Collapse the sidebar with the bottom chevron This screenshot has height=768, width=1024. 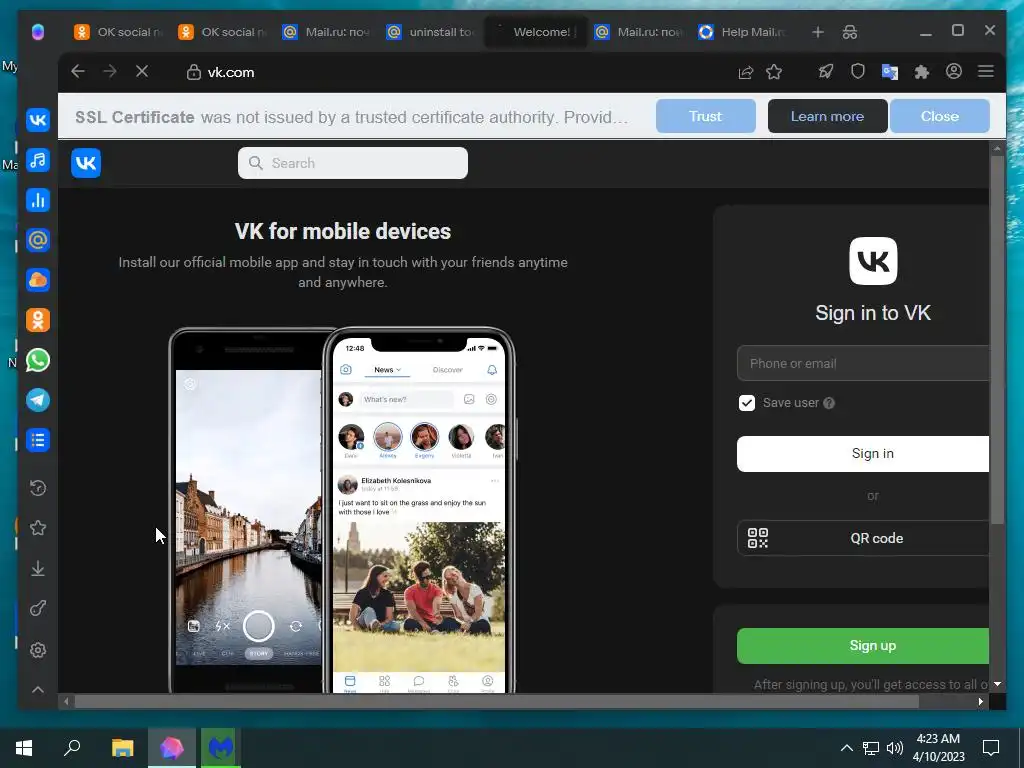pos(38,690)
